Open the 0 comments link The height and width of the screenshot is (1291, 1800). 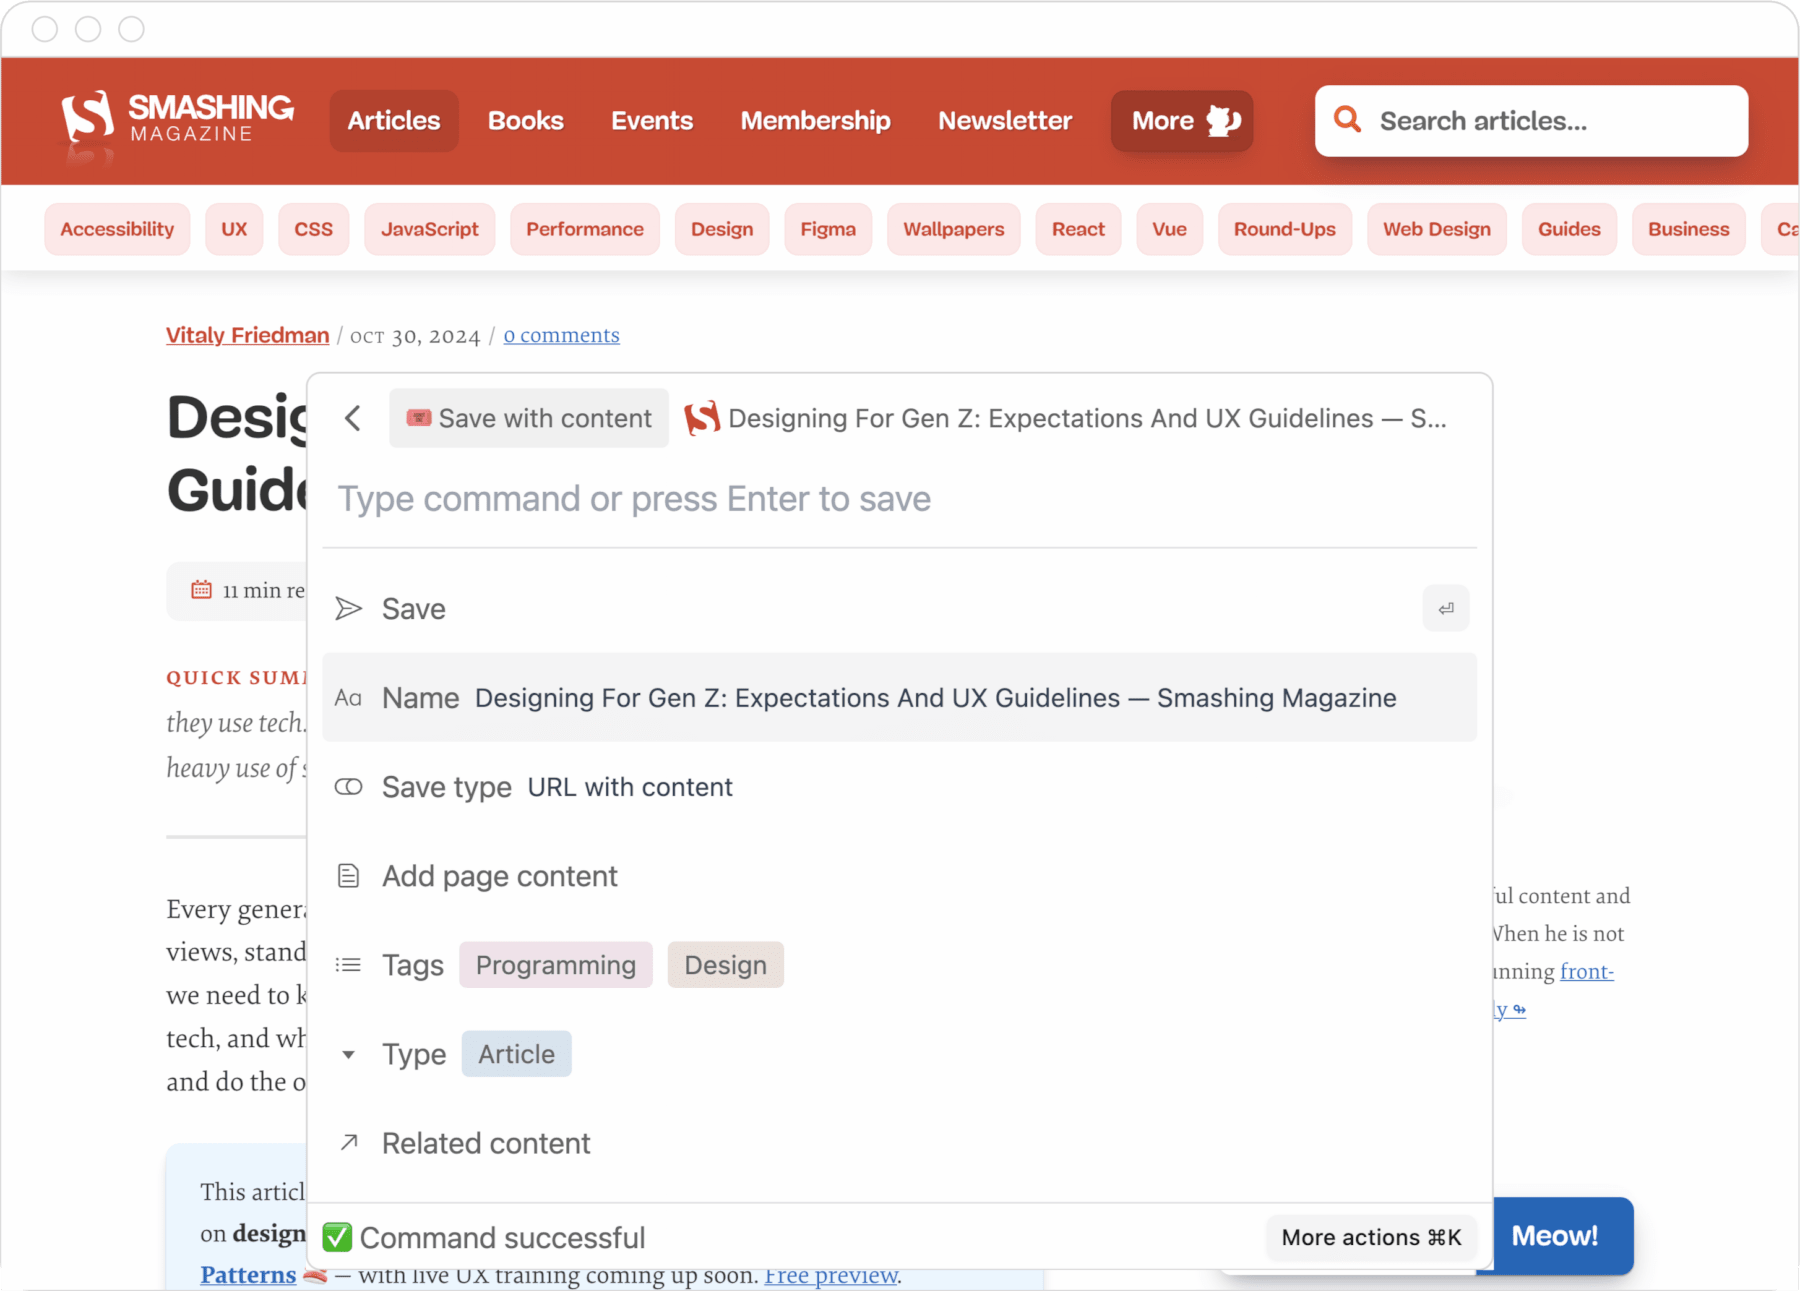coord(561,335)
